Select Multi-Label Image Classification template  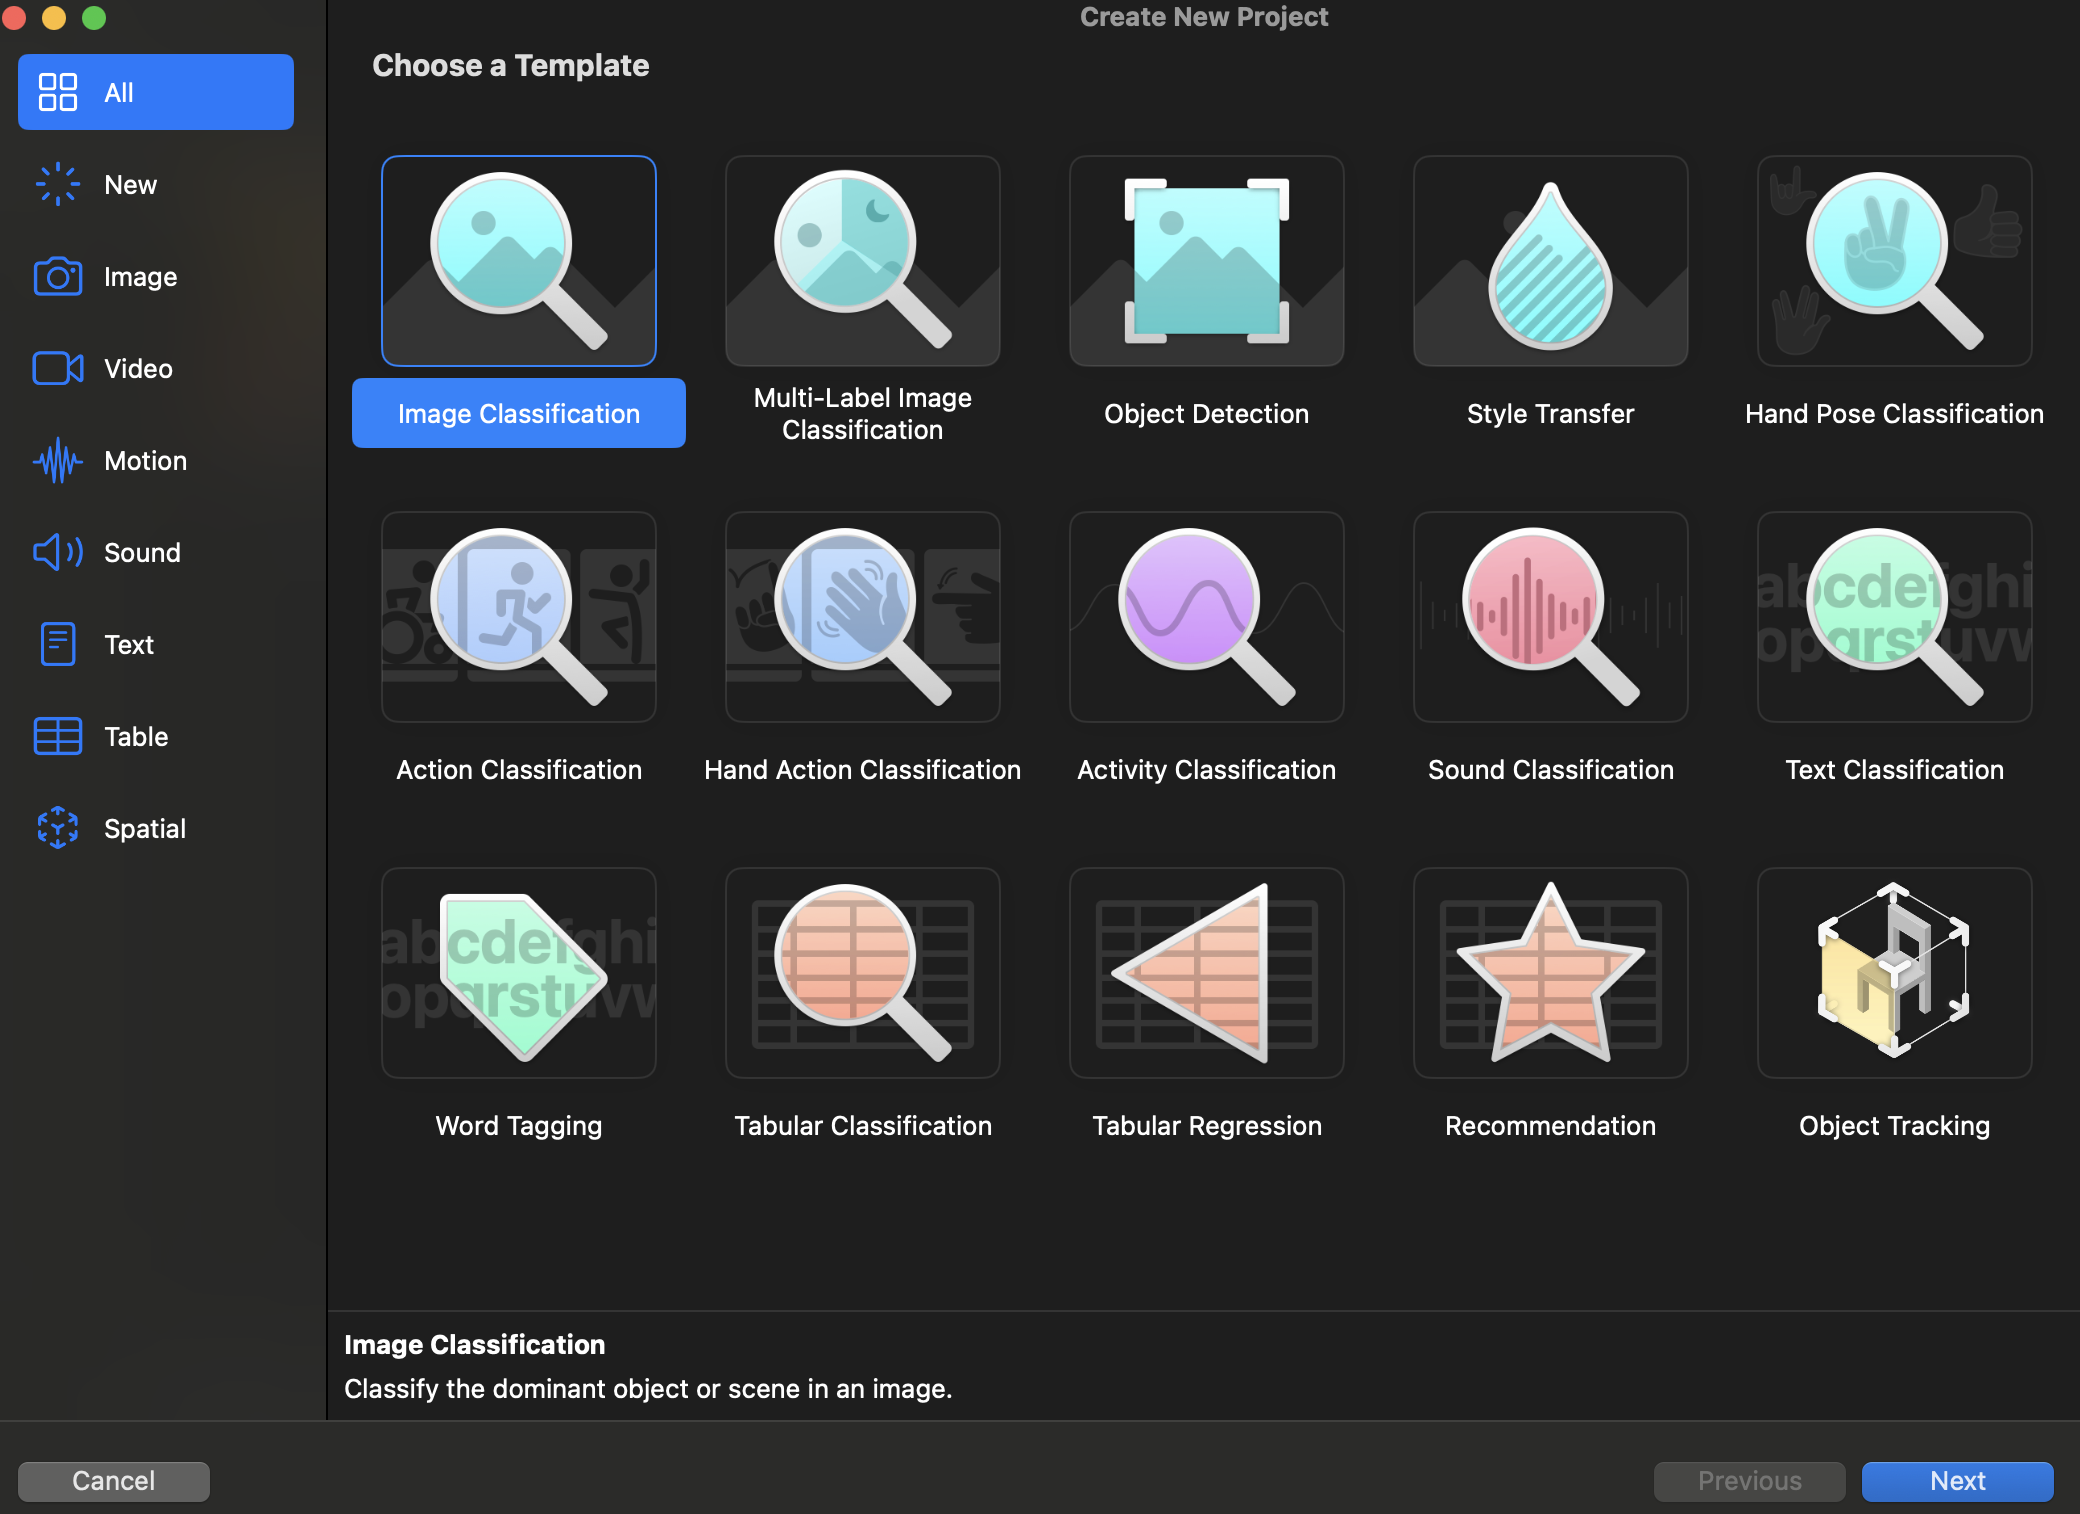[862, 261]
